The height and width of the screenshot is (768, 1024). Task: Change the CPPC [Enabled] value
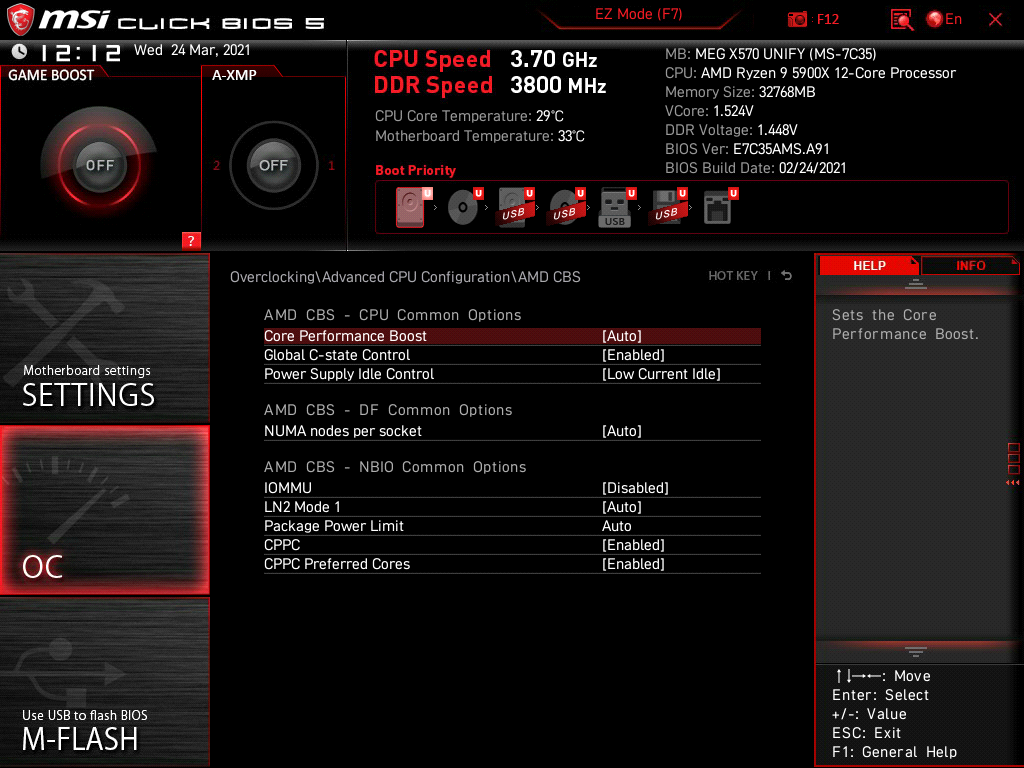pyautogui.click(x=633, y=545)
